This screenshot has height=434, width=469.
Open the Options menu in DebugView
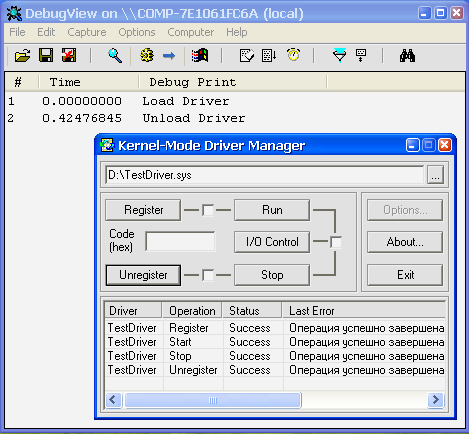click(137, 32)
